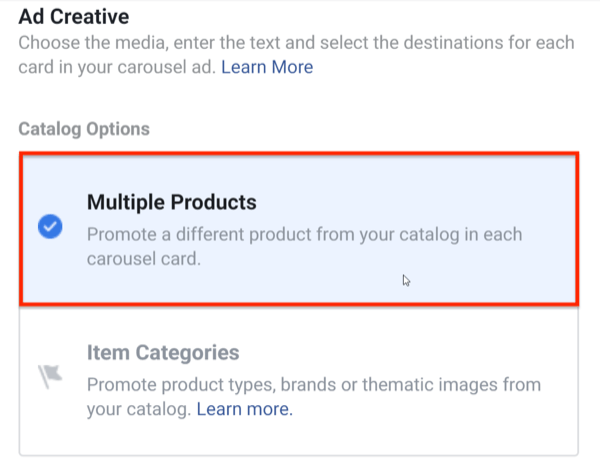600x459 pixels.
Task: Click the Multiple Products title text
Action: [x=171, y=203]
